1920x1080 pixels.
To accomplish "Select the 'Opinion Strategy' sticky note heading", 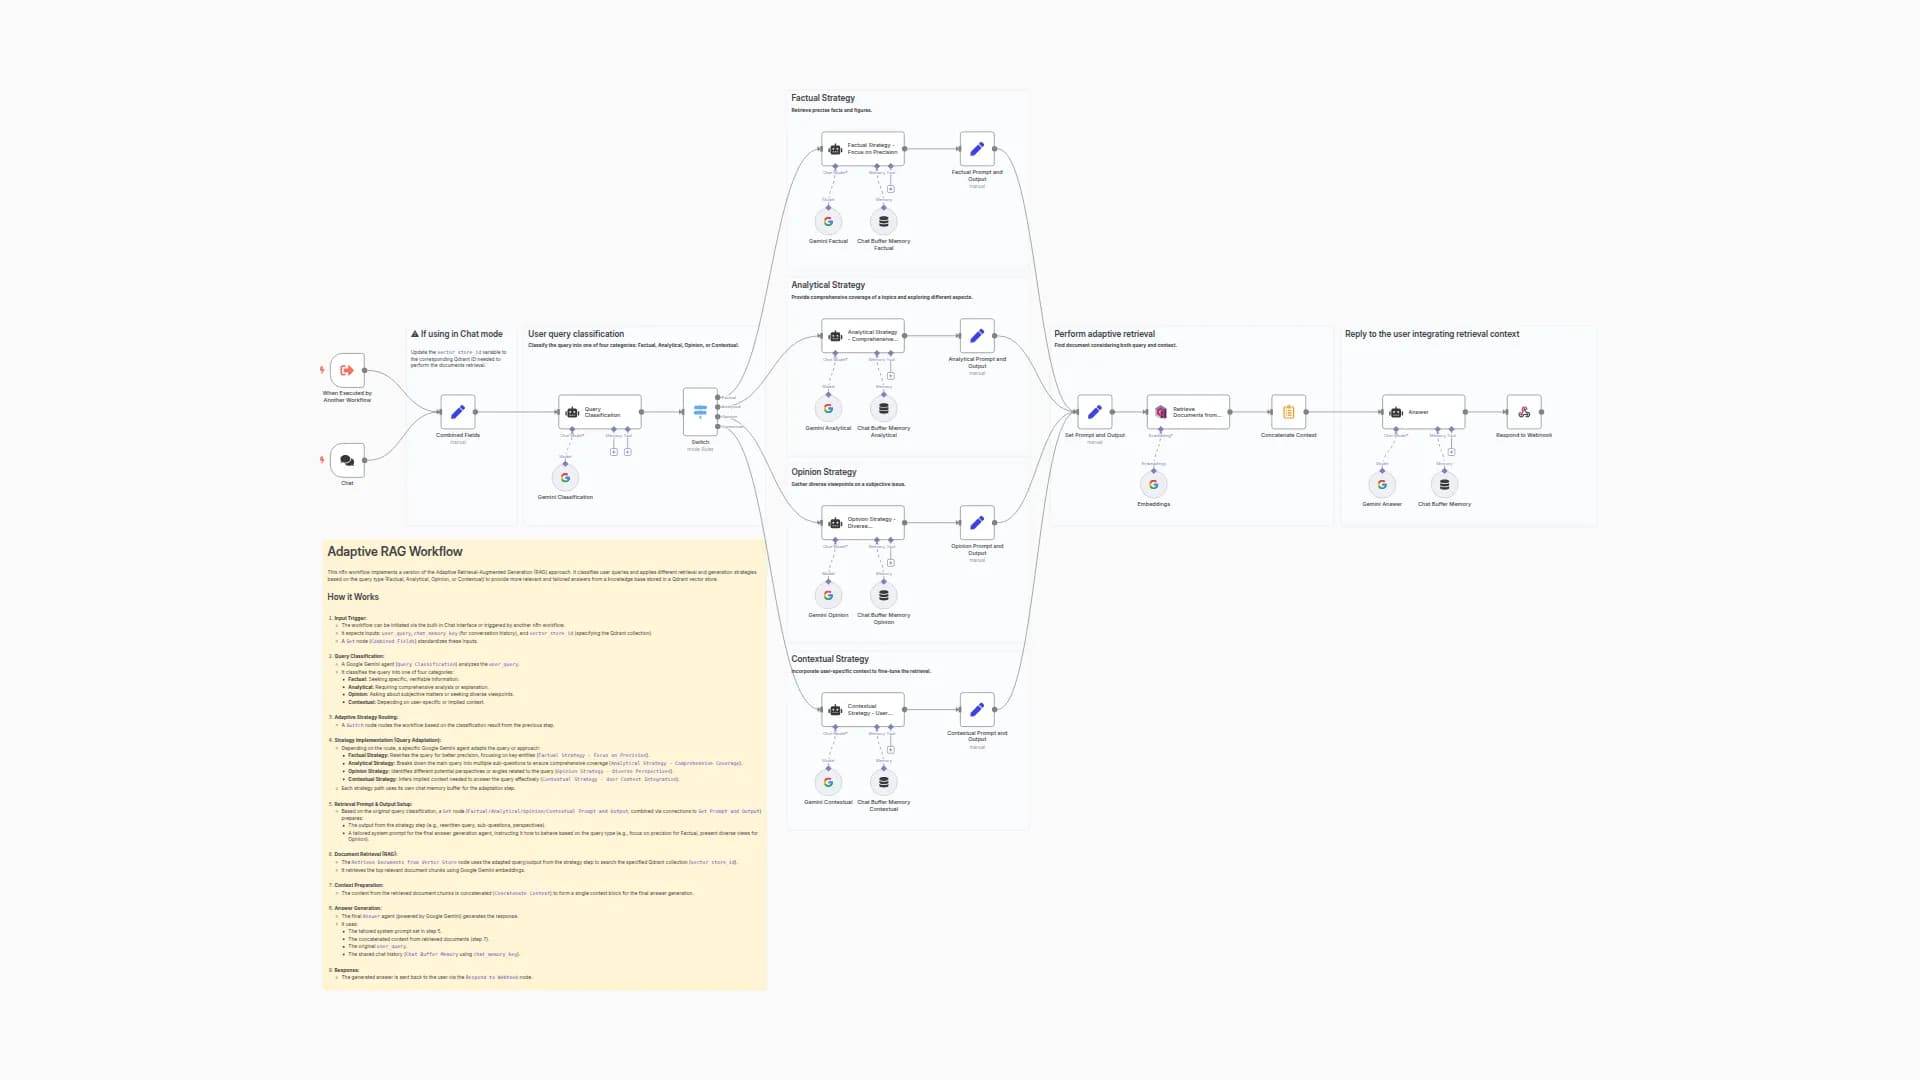I will [824, 472].
